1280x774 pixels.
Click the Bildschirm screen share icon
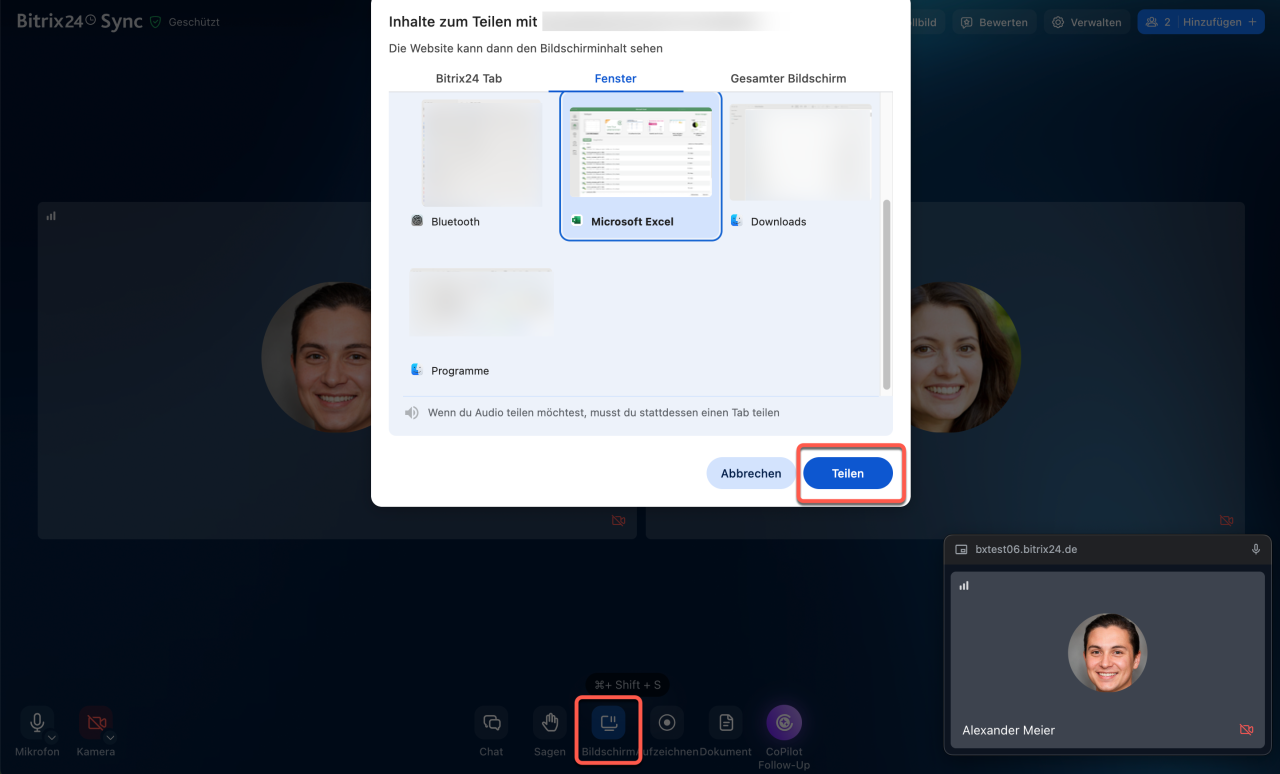point(608,722)
